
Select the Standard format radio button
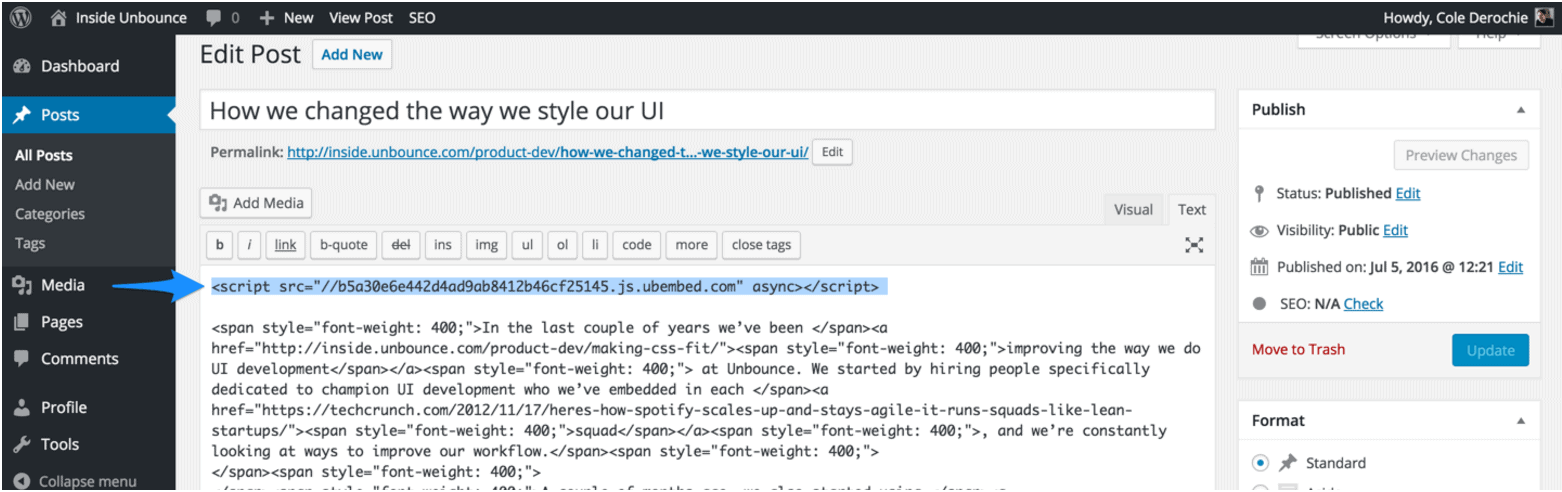1260,463
